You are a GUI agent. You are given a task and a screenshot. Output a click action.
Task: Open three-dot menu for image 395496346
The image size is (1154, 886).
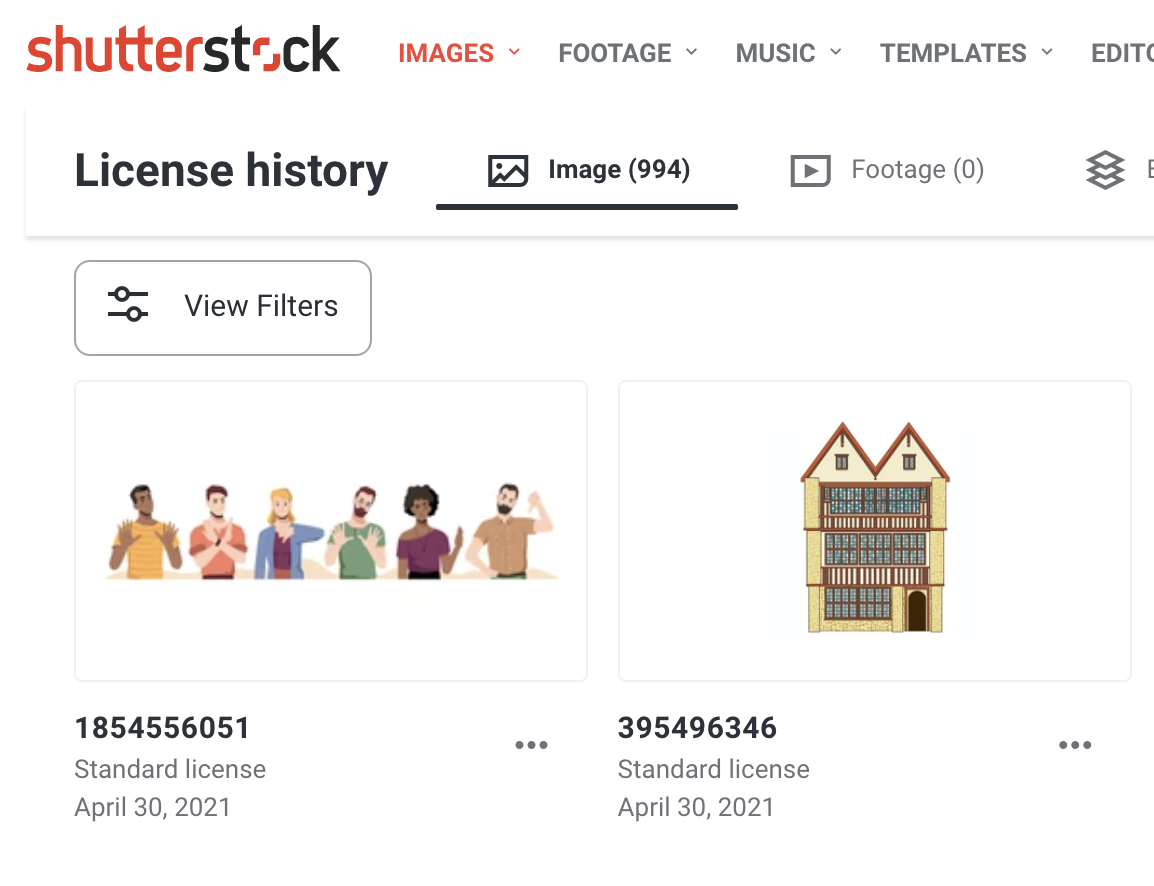(x=1075, y=745)
